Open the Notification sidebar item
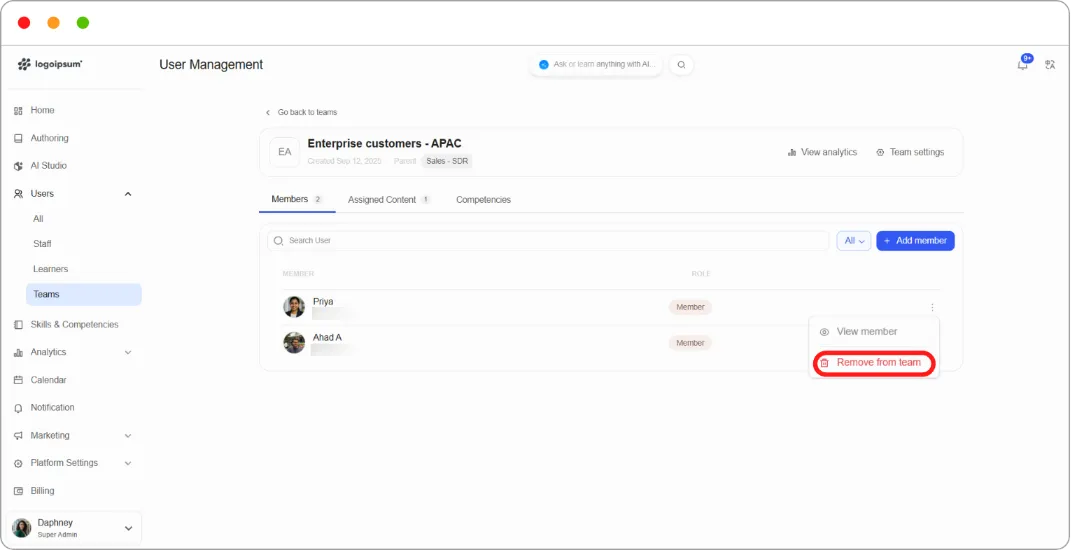The height and width of the screenshot is (550, 1071). [x=52, y=407]
